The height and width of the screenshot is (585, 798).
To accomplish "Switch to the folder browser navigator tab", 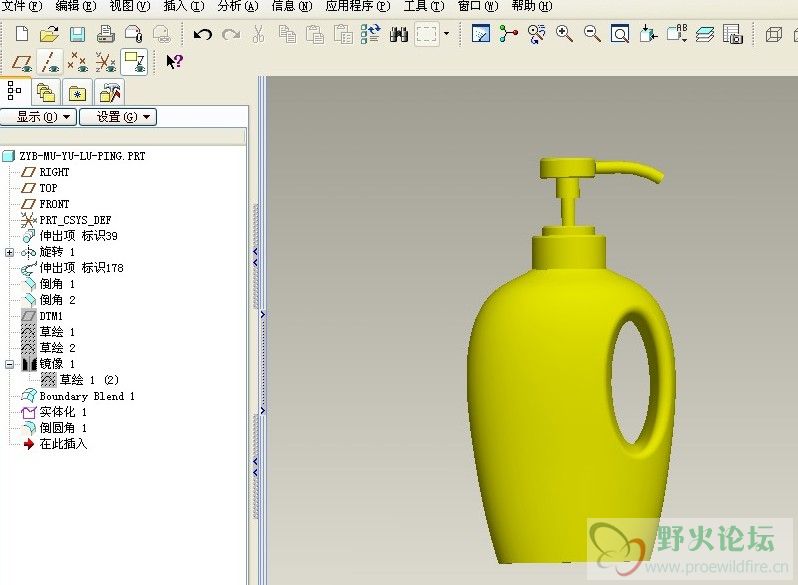I will (45, 93).
